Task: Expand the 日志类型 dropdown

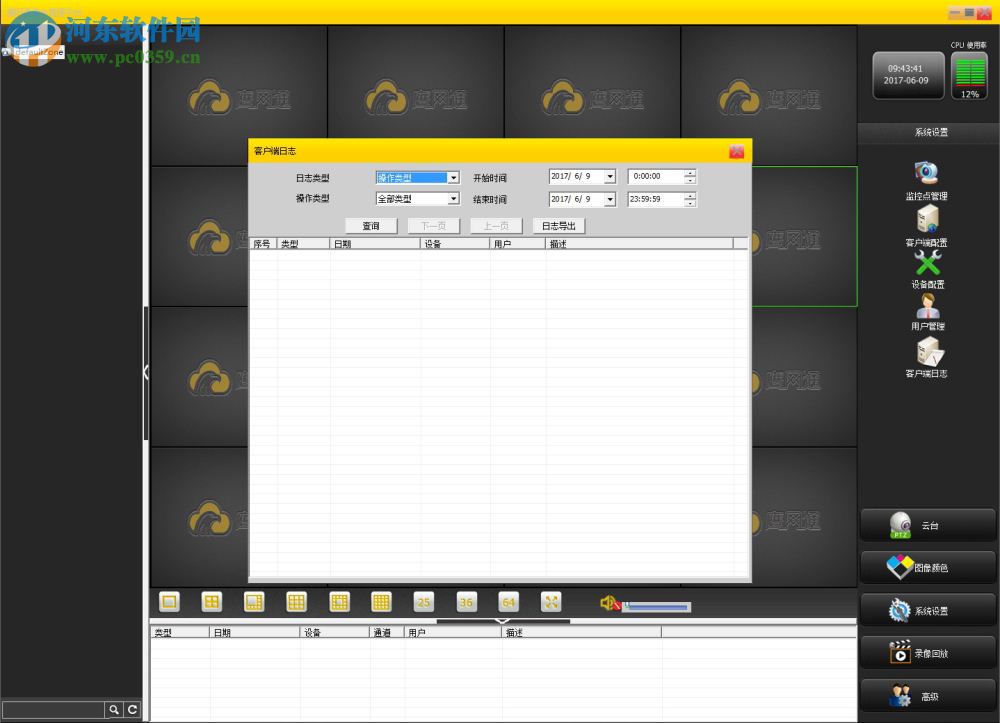Action: point(453,178)
